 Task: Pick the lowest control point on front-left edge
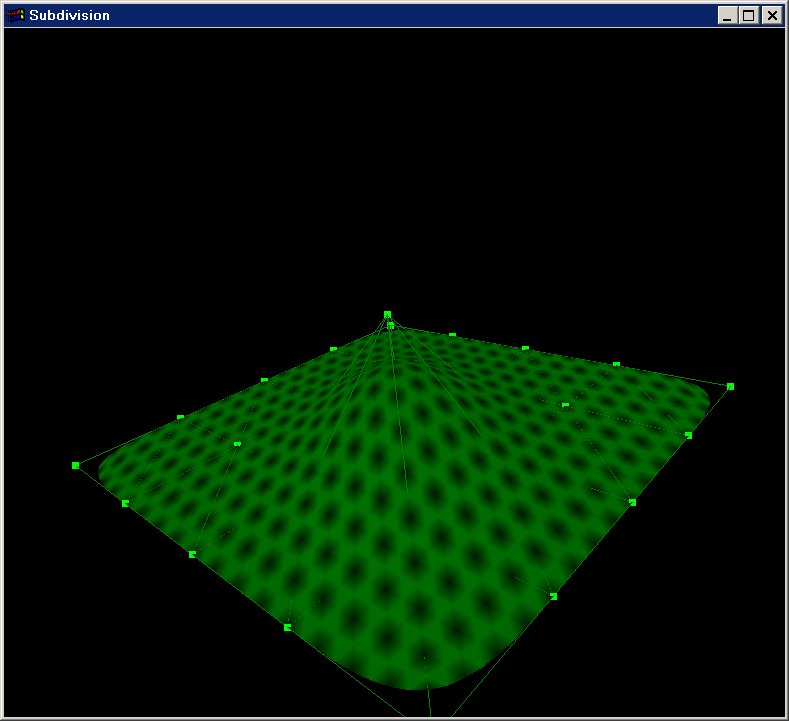click(x=287, y=627)
